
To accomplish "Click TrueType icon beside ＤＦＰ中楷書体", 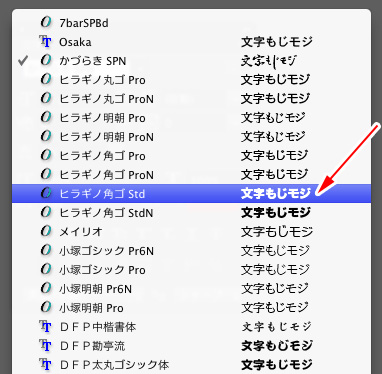I will [45, 326].
